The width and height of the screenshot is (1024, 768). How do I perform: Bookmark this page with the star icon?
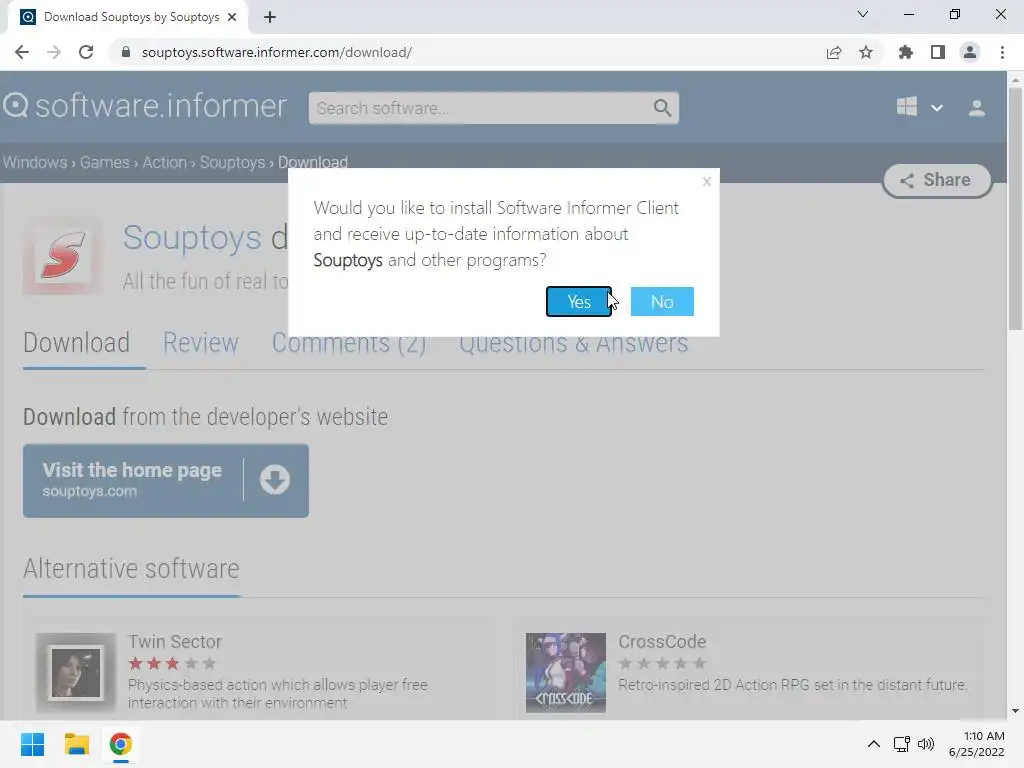[865, 52]
